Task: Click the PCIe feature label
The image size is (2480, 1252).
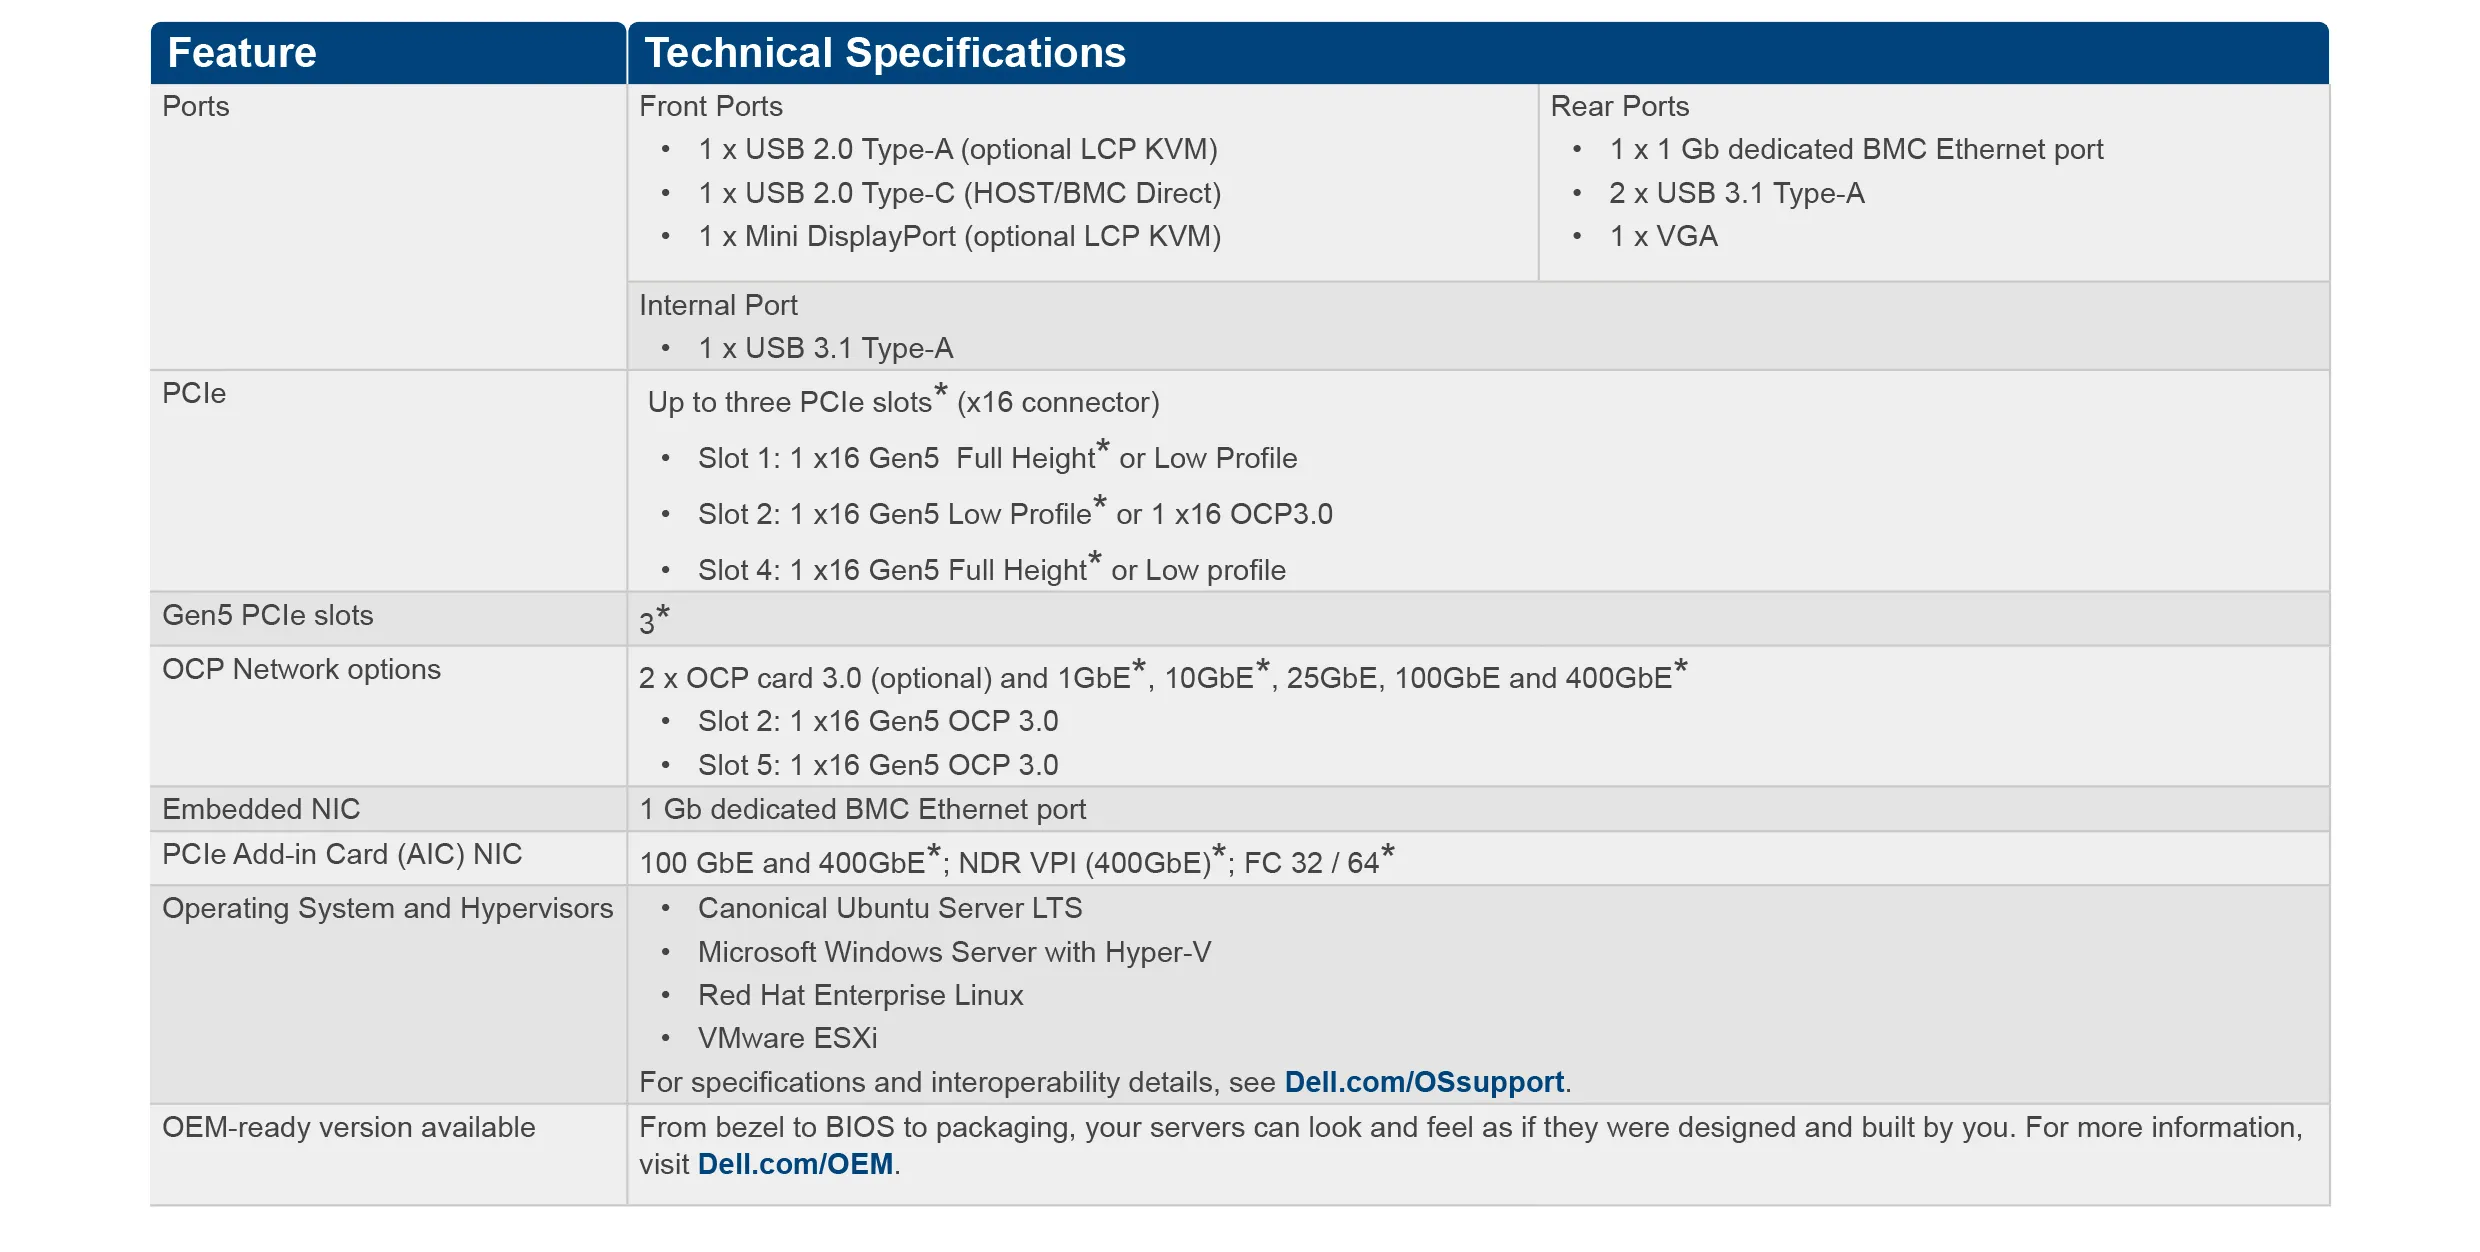Action: 194,393
